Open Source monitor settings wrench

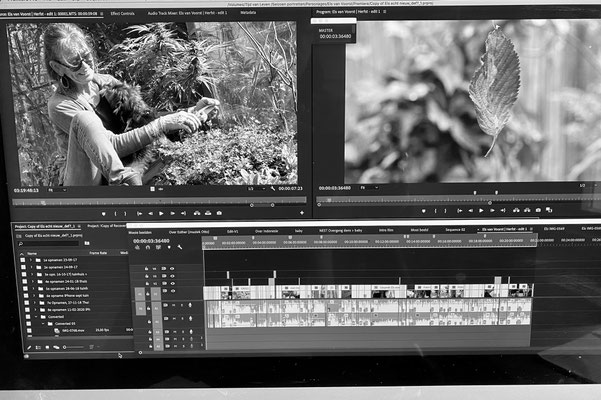273,189
